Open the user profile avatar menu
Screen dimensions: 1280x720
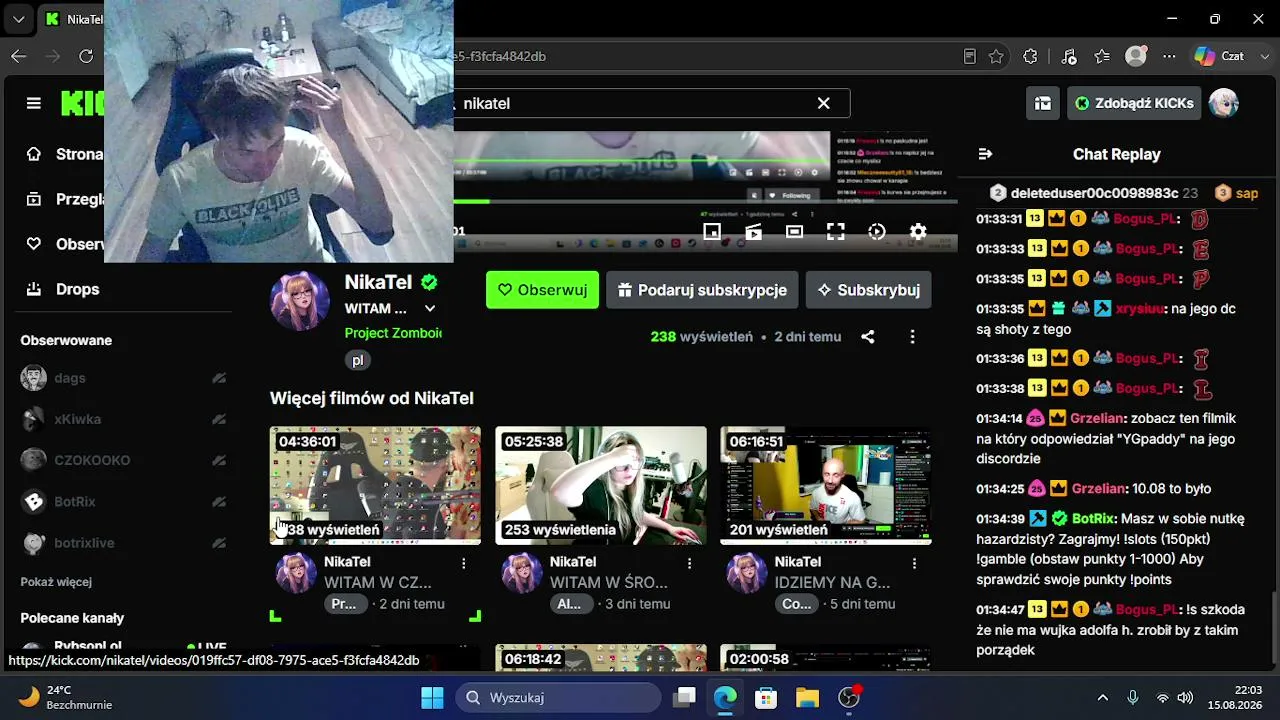pyautogui.click(x=1224, y=103)
